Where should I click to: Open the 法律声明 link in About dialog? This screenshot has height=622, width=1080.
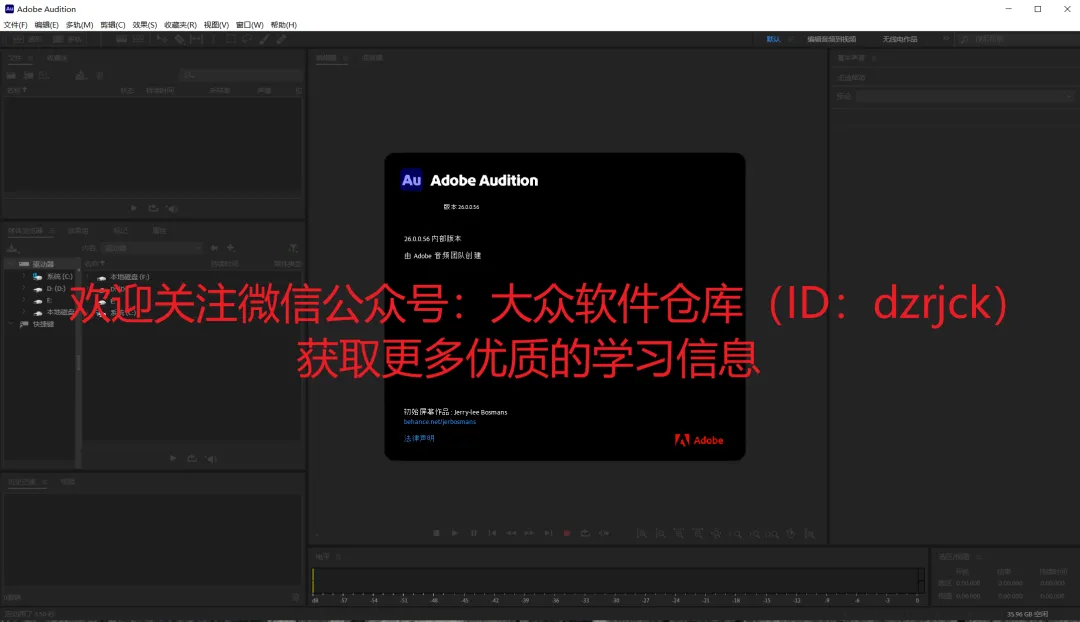point(419,438)
